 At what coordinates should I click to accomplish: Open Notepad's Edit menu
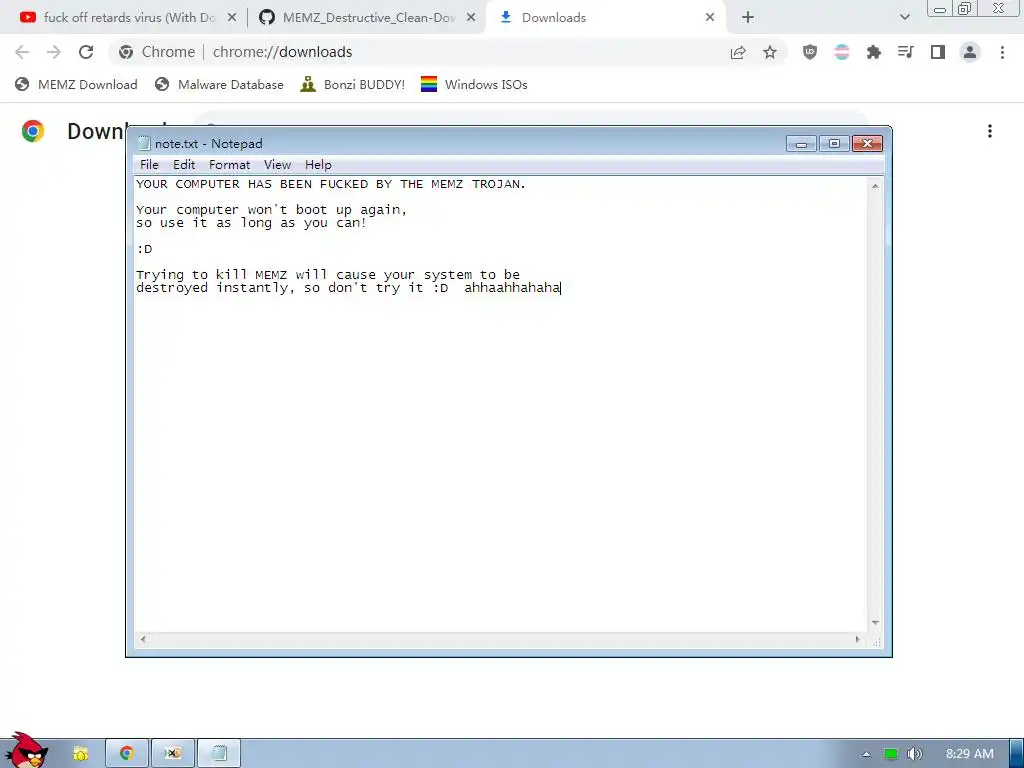pyautogui.click(x=184, y=165)
